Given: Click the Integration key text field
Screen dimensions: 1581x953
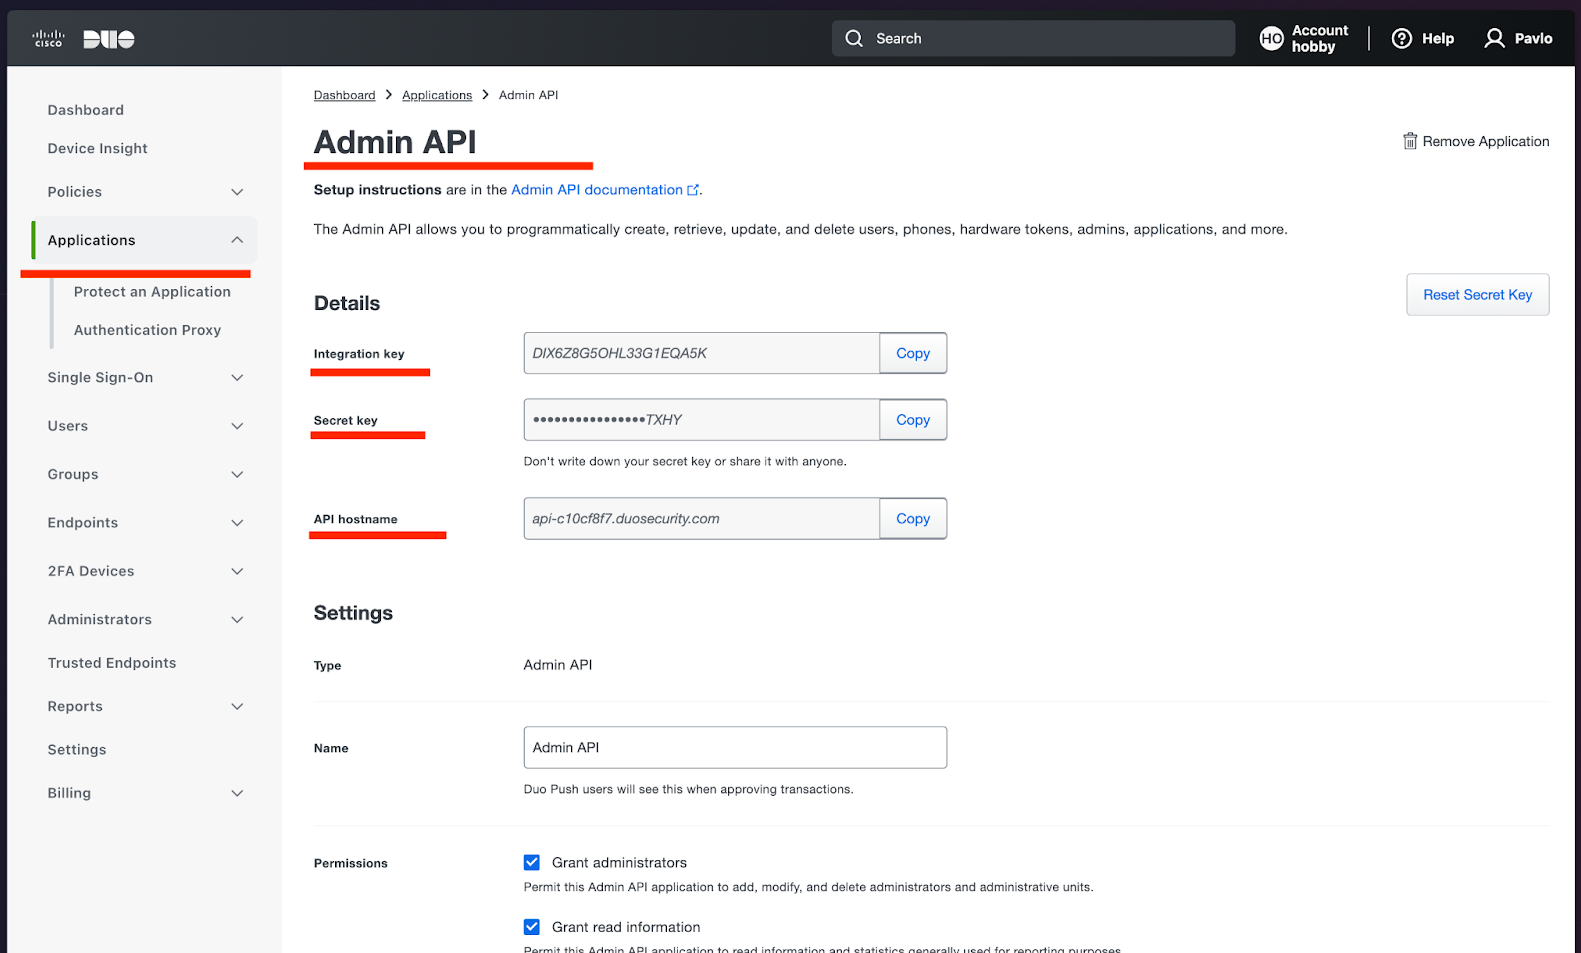Looking at the screenshot, I should click(702, 353).
